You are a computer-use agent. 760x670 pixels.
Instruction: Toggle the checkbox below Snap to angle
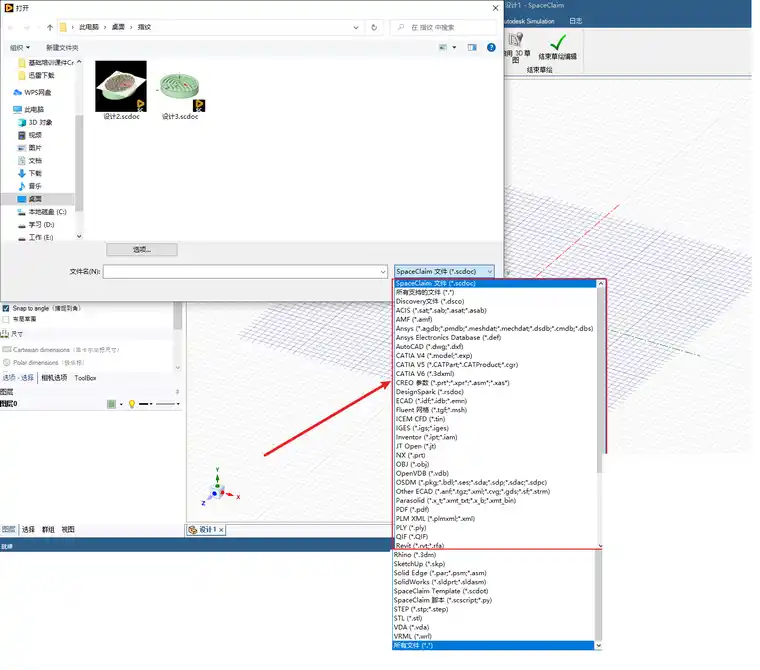(6, 319)
